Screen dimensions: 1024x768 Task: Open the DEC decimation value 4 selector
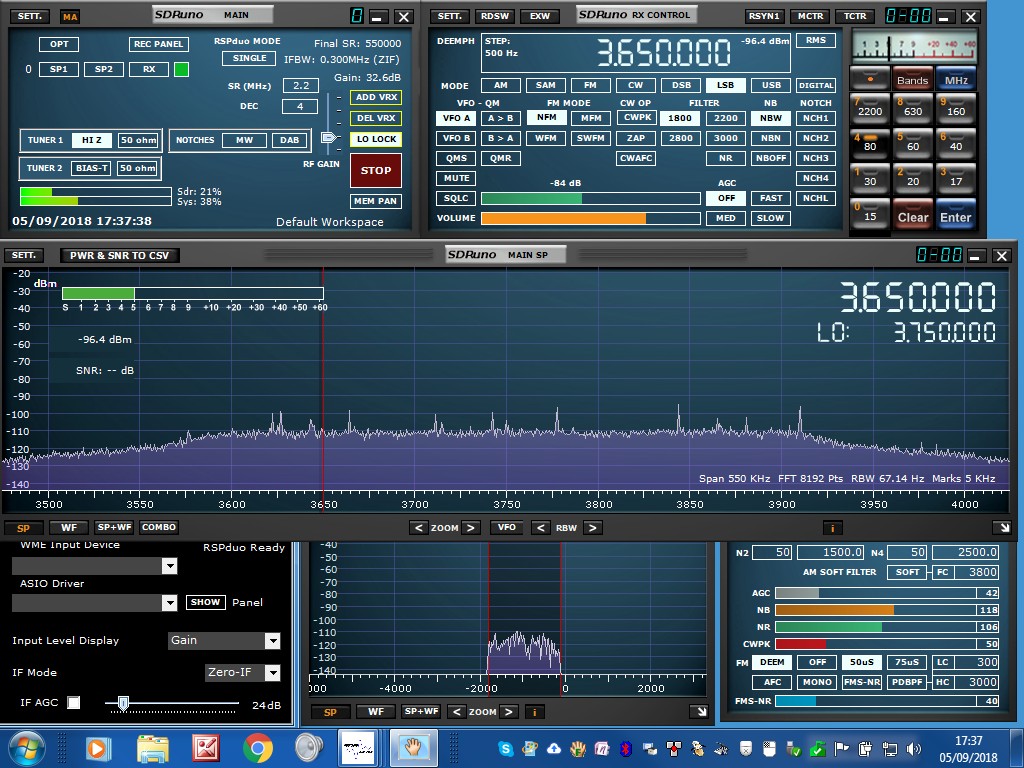tap(300, 106)
